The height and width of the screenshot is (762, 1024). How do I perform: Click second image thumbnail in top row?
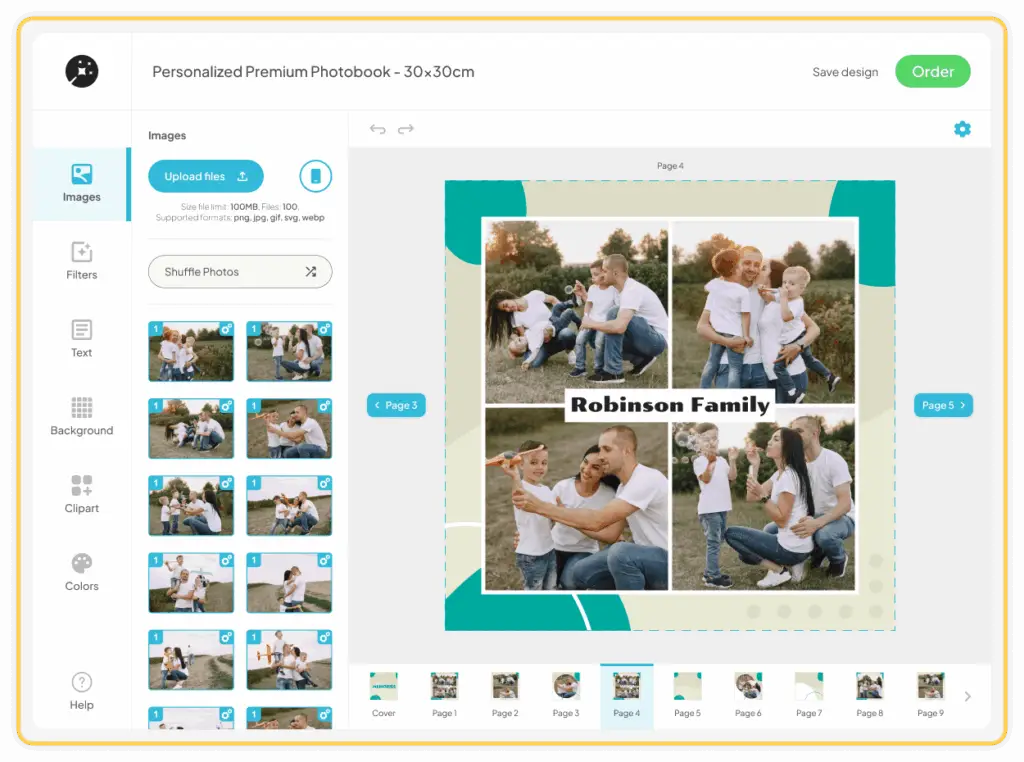(289, 351)
